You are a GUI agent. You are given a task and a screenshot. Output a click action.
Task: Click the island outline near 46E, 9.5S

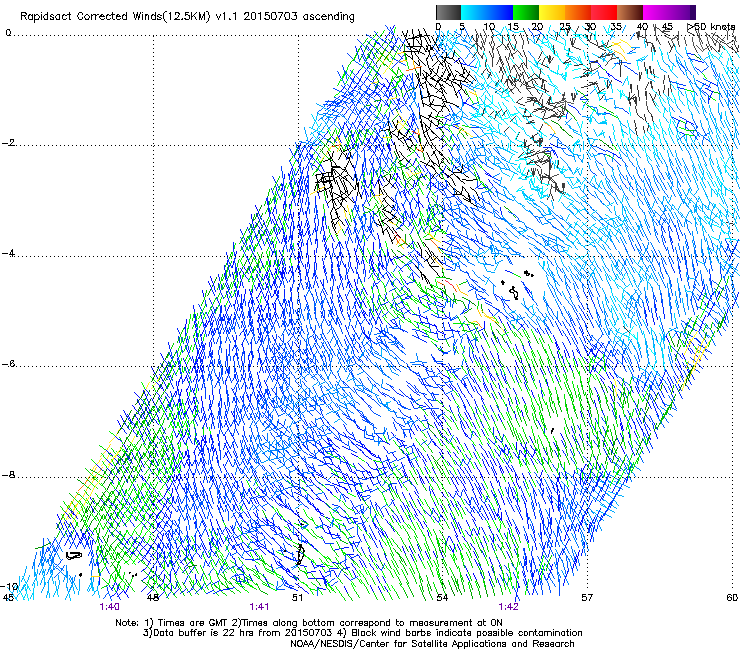(x=74, y=556)
